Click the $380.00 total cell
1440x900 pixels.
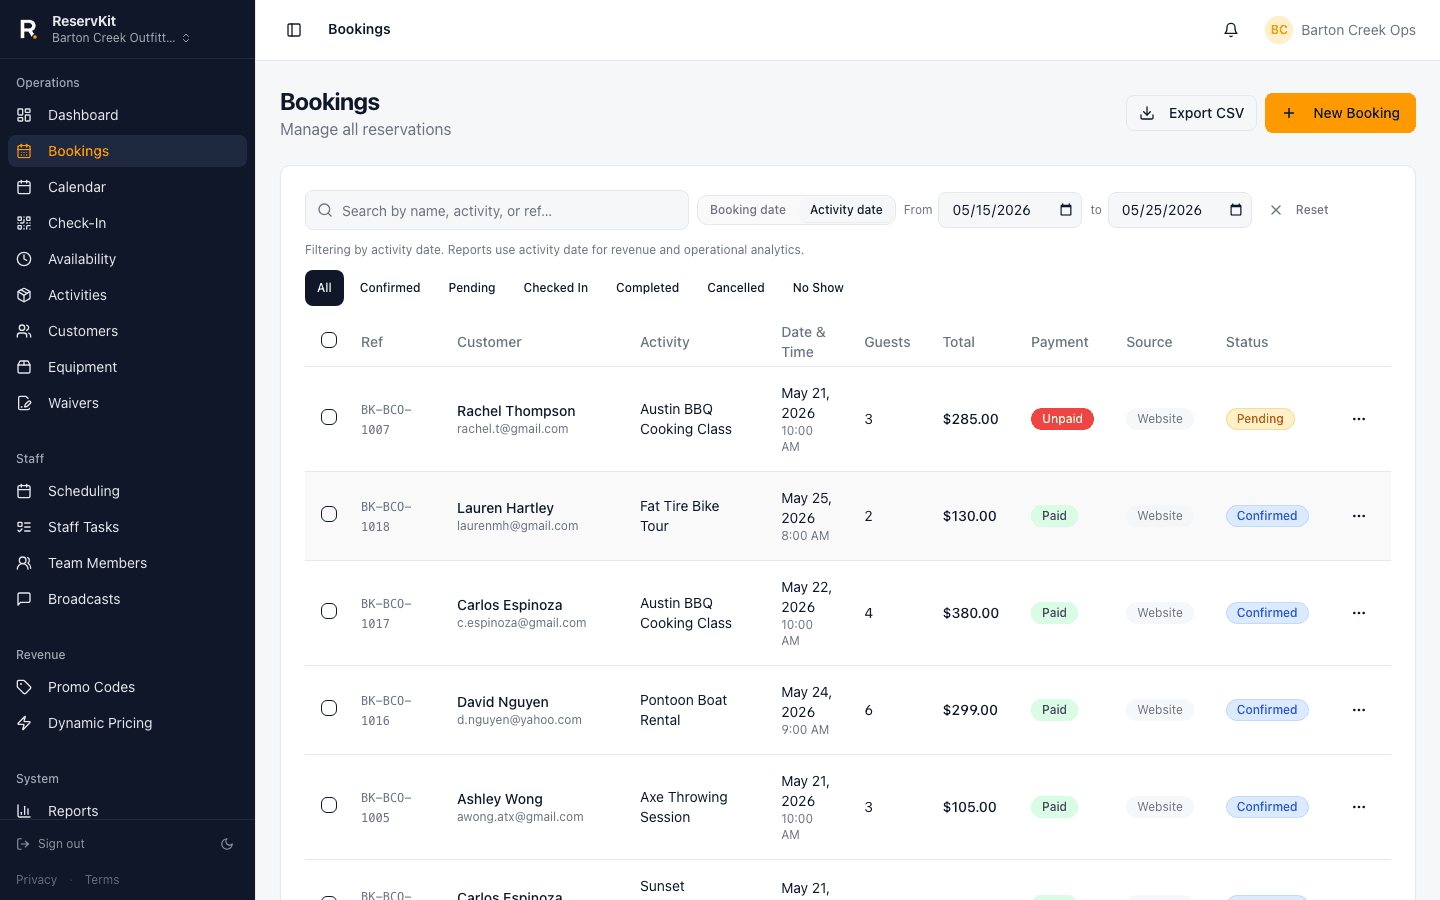click(970, 613)
